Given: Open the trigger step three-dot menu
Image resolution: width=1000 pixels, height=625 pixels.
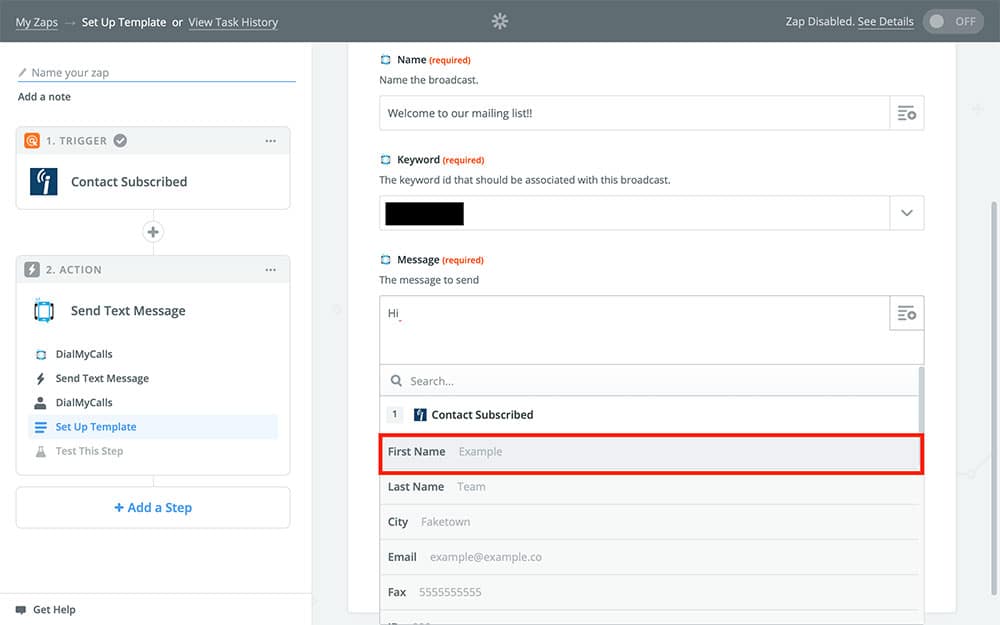Looking at the screenshot, I should click(270, 141).
